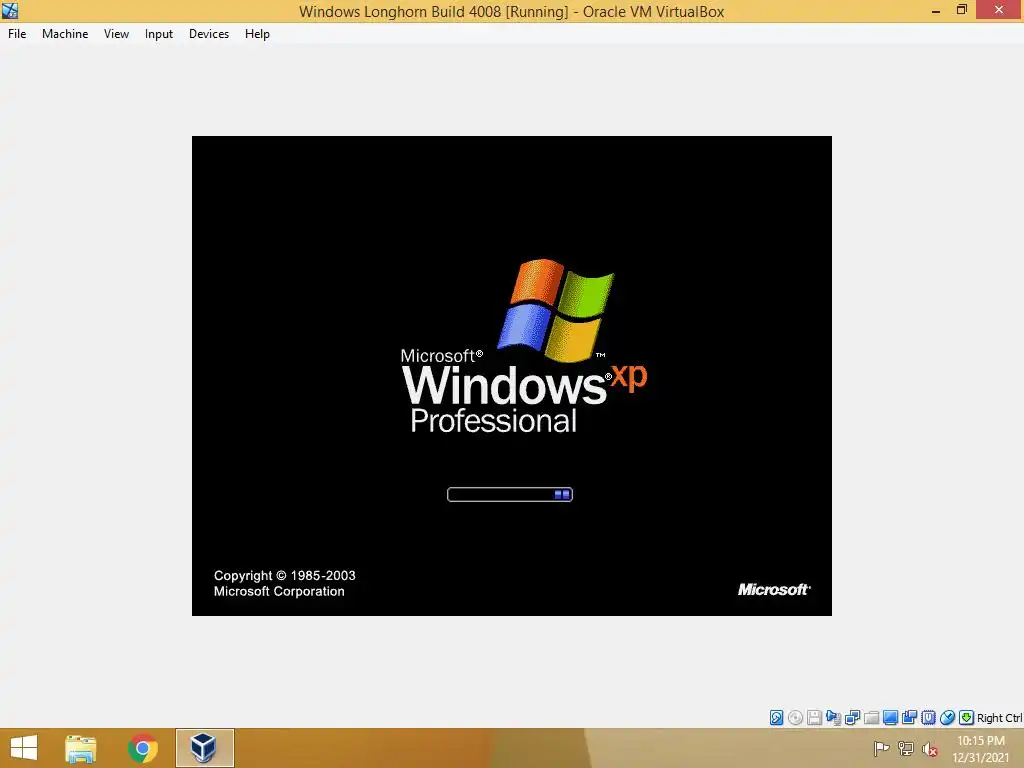Viewport: 1024px width, 768px height.
Task: Open the Devices menu
Action: point(209,34)
